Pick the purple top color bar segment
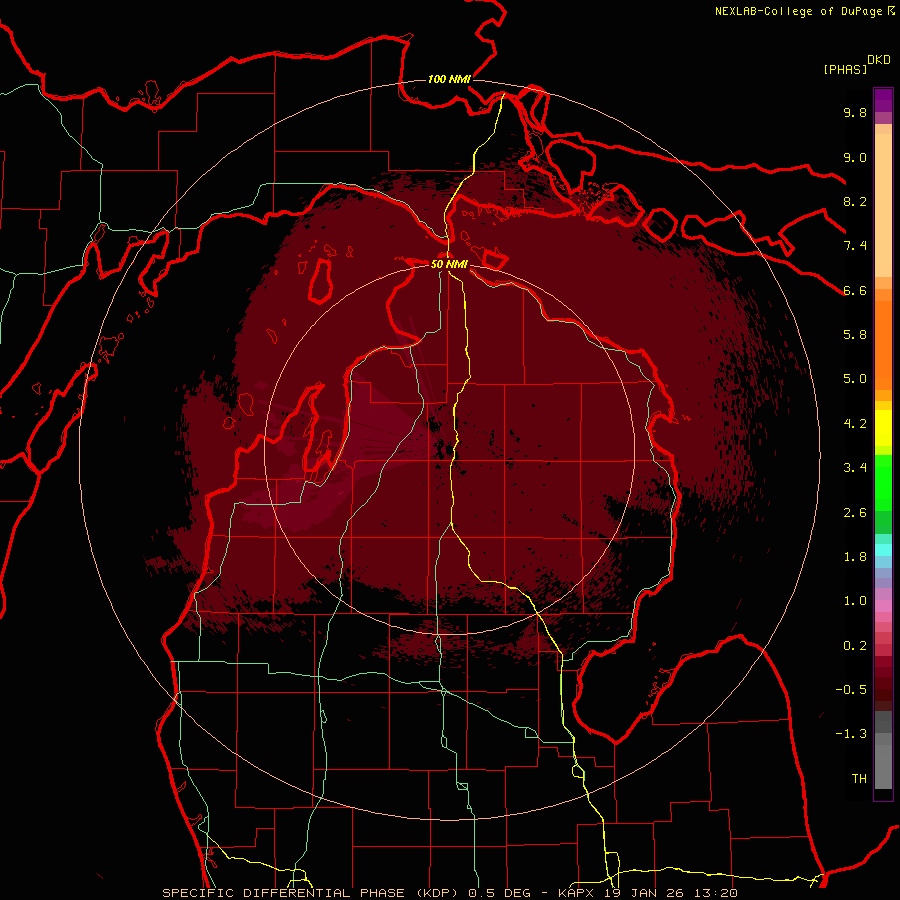 [x=883, y=100]
